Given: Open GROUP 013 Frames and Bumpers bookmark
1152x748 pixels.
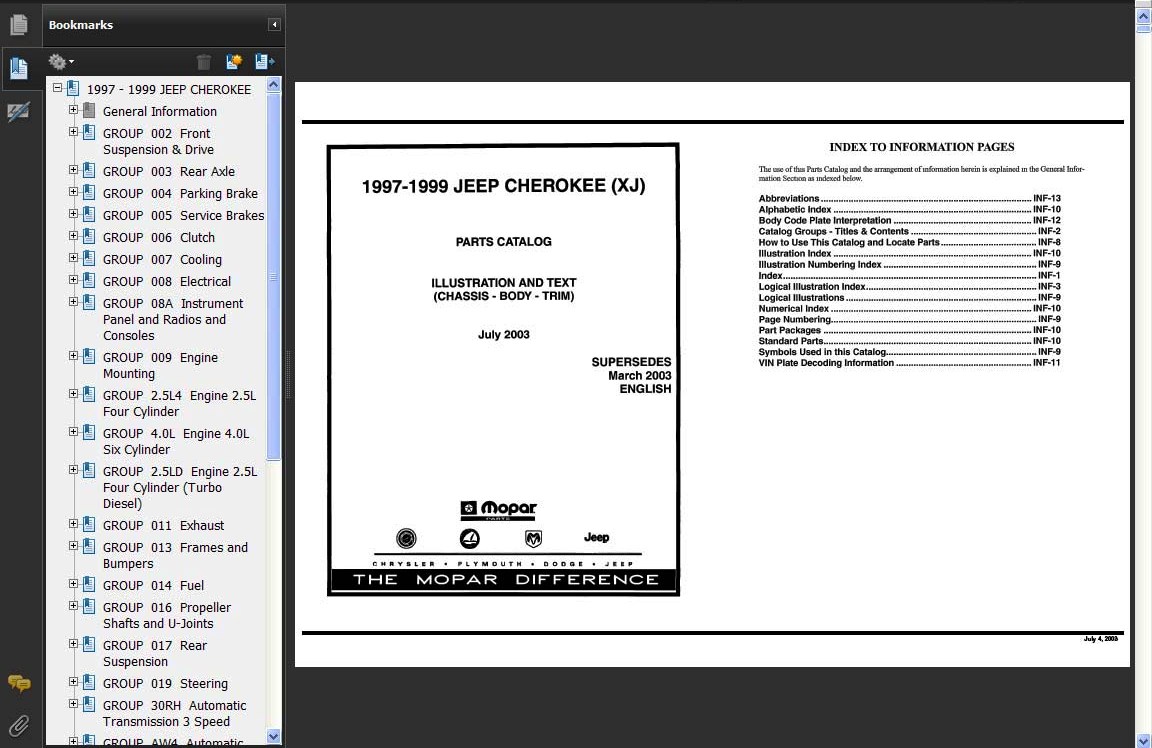Looking at the screenshot, I should tap(176, 555).
